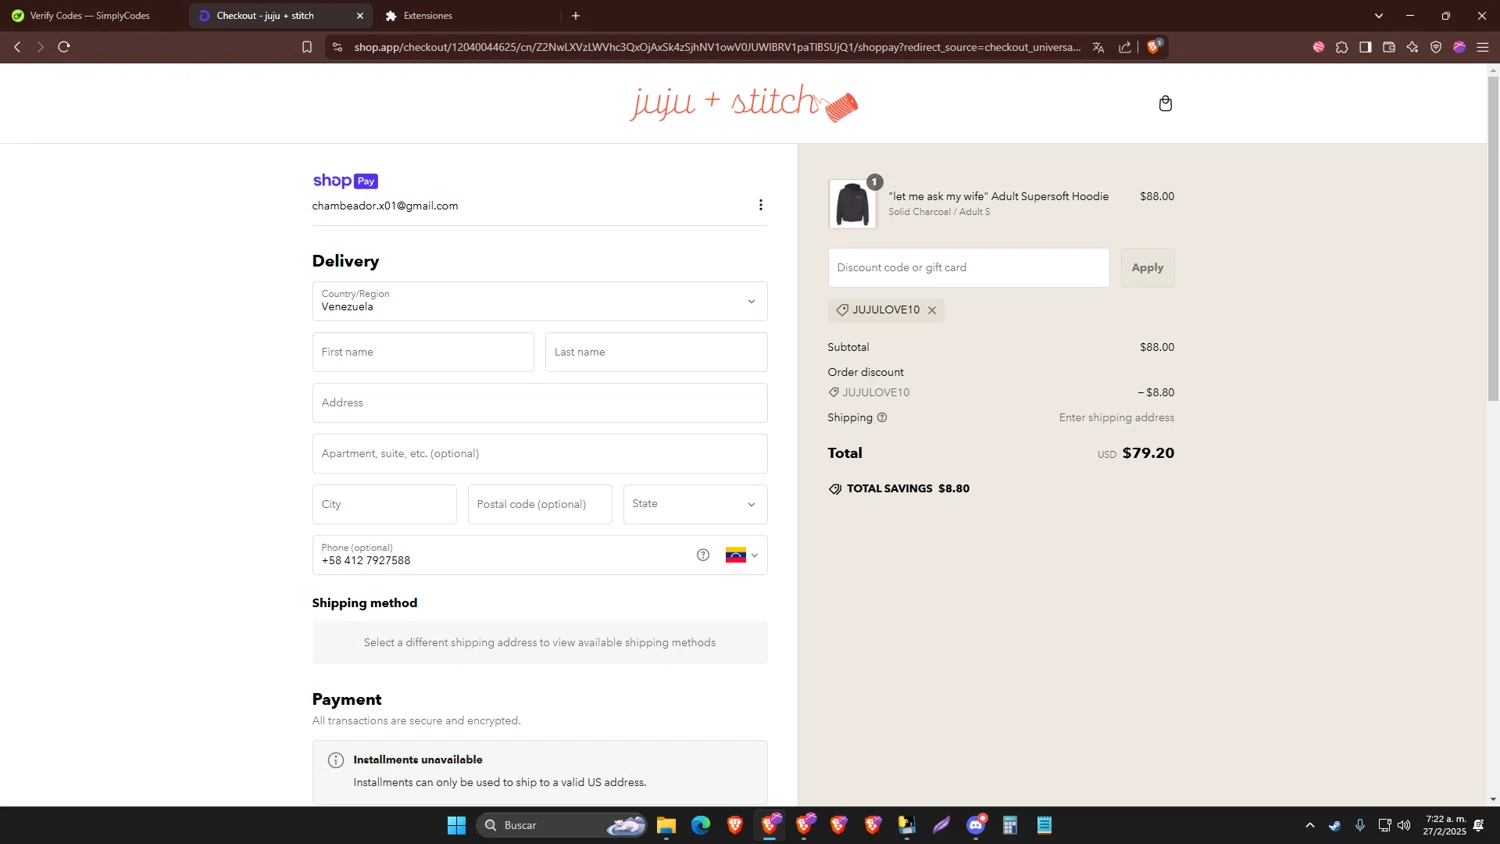Remove the JUJULOVE10 discount tag
Image resolution: width=1500 pixels, height=844 pixels.
(932, 310)
